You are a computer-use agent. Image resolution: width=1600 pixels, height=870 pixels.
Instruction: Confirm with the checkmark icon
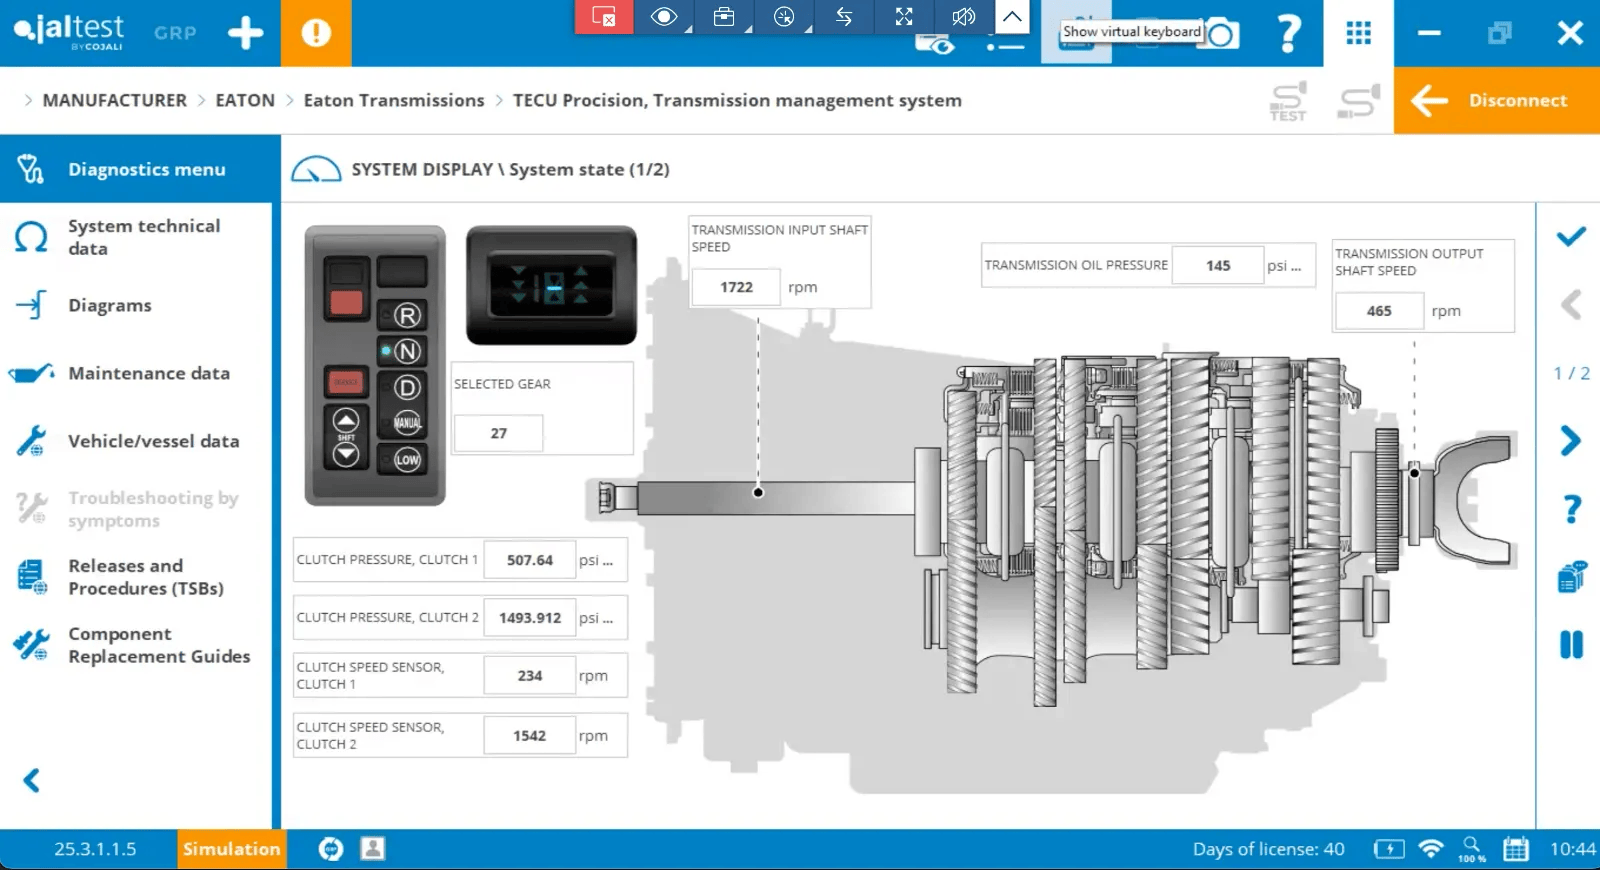[x=1571, y=236]
